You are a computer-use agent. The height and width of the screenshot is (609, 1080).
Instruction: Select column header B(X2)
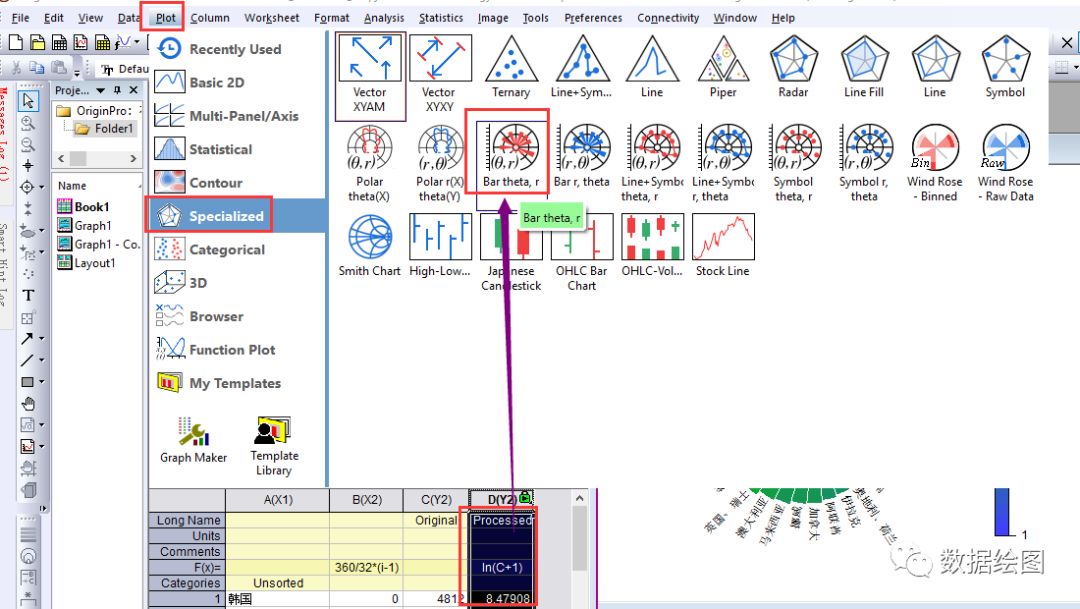(x=366, y=499)
